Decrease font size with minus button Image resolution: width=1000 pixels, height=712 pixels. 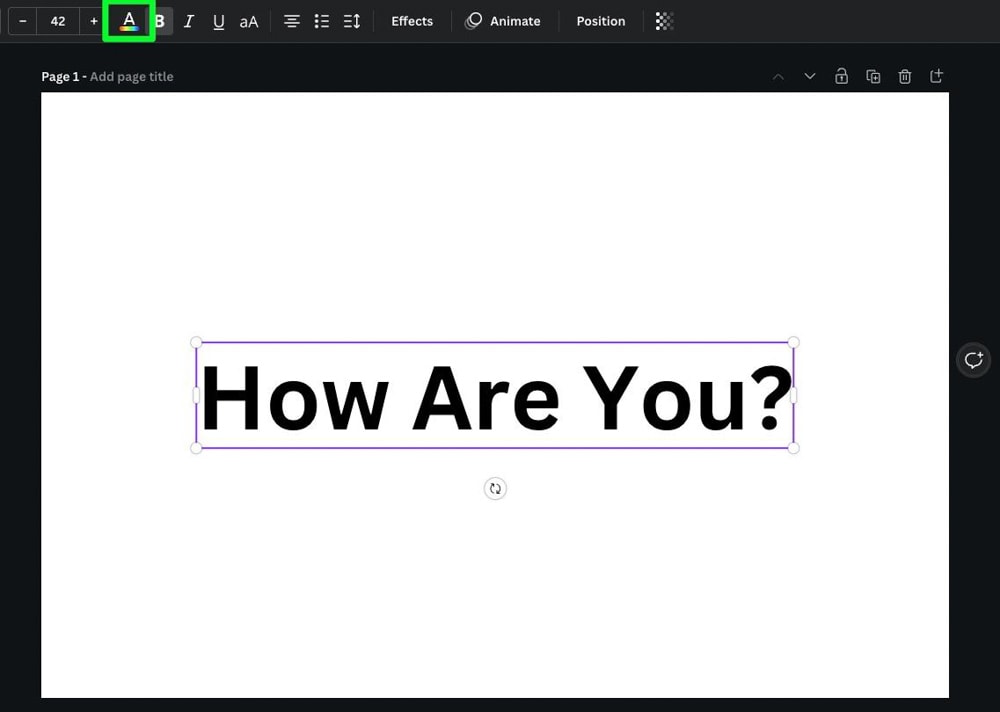(x=23, y=21)
